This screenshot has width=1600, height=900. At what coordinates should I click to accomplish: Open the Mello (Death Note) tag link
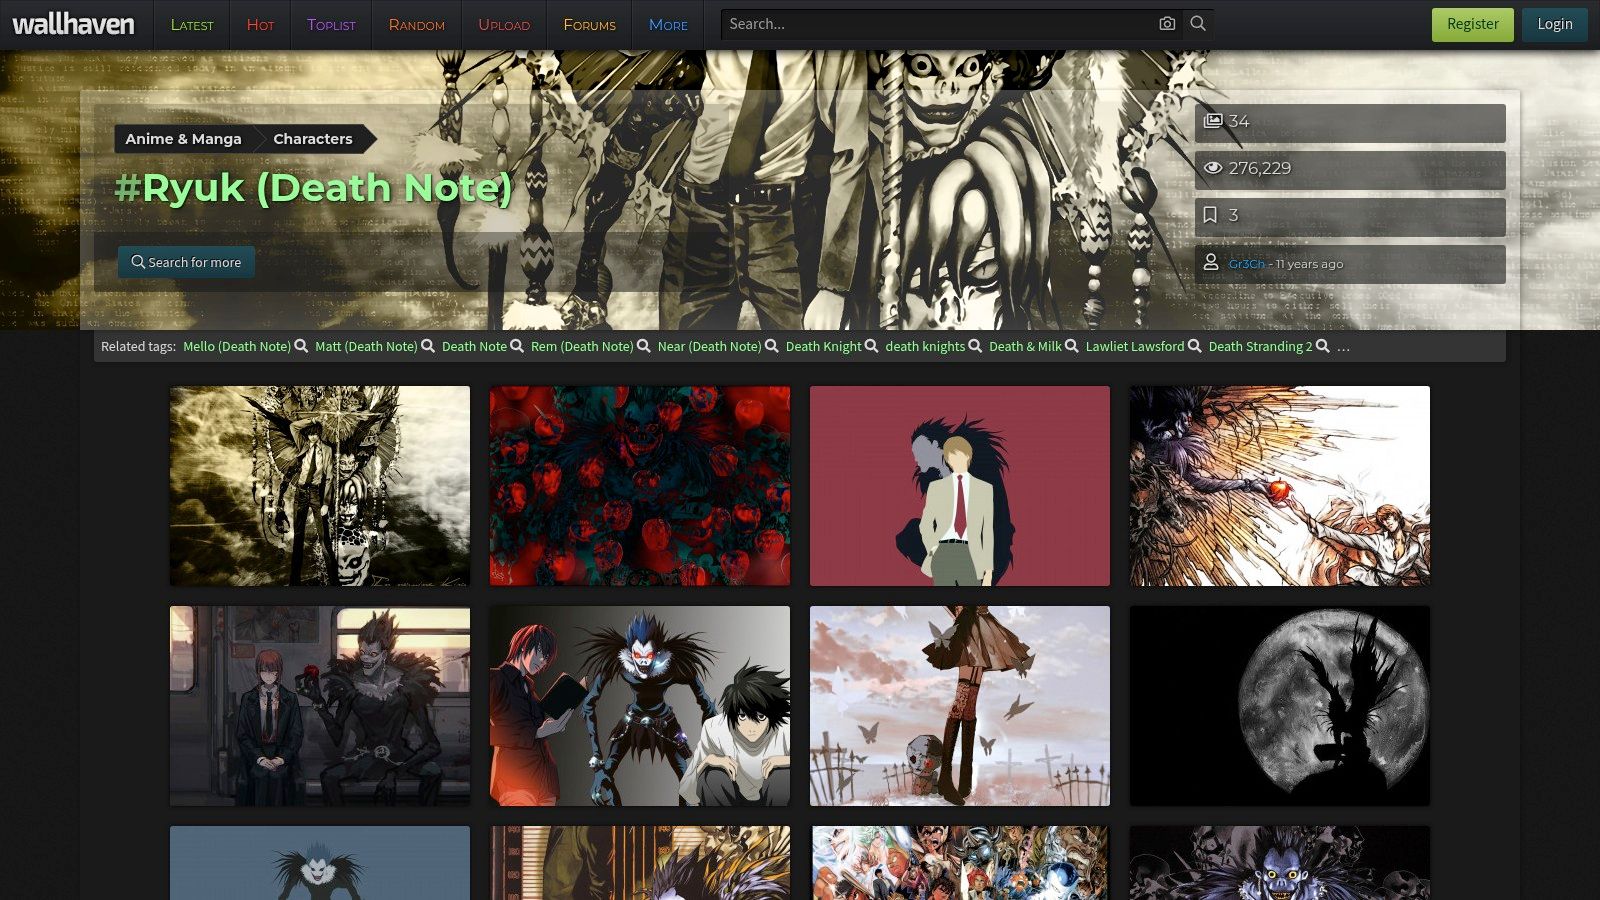237,346
